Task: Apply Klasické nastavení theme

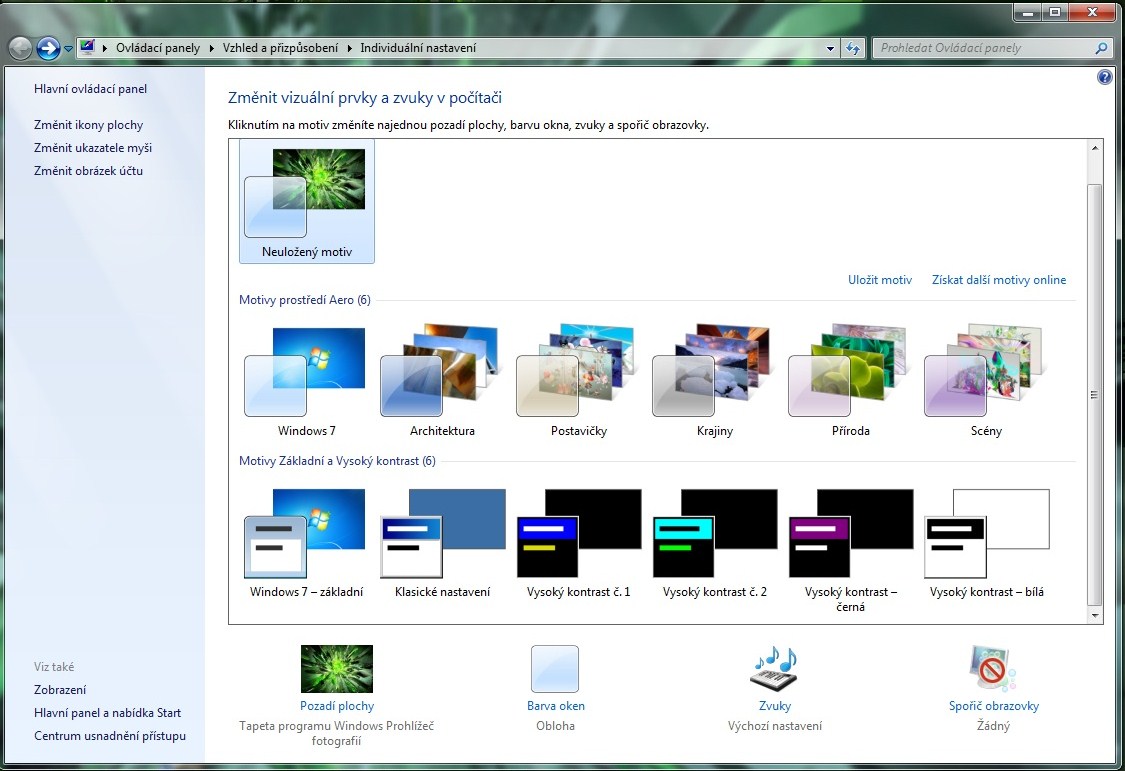Action: click(442, 543)
